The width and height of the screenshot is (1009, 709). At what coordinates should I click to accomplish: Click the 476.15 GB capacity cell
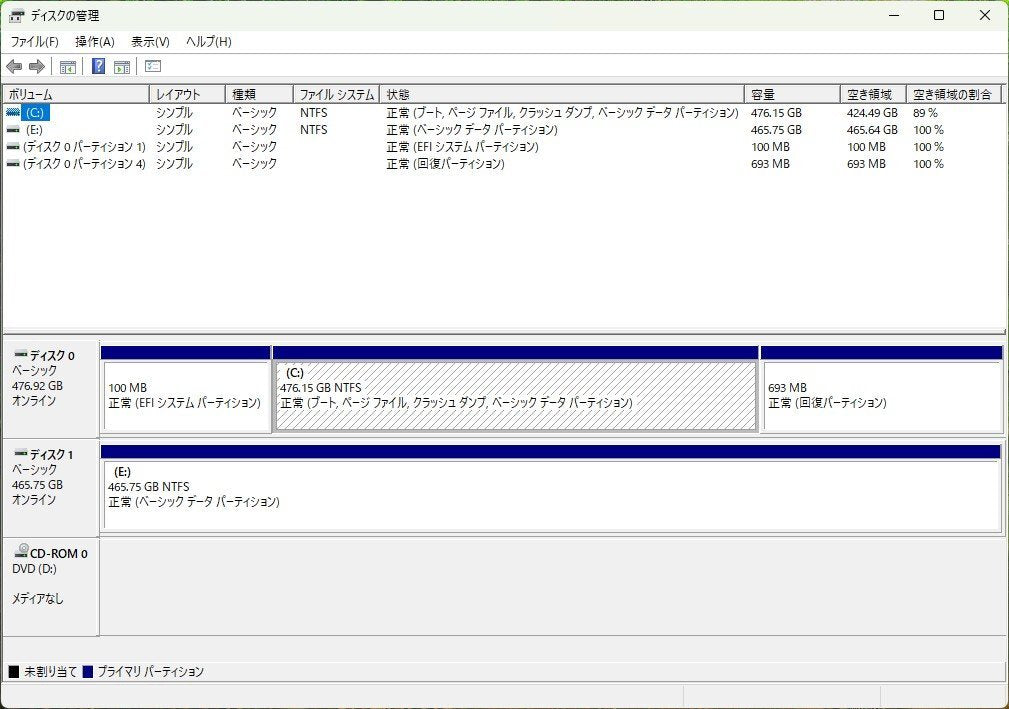tap(776, 113)
